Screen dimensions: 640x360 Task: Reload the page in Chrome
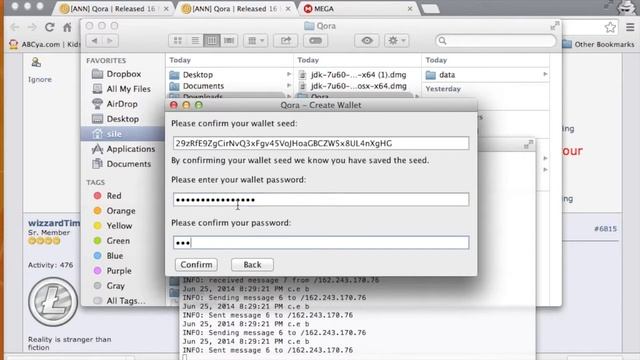tap(49, 27)
